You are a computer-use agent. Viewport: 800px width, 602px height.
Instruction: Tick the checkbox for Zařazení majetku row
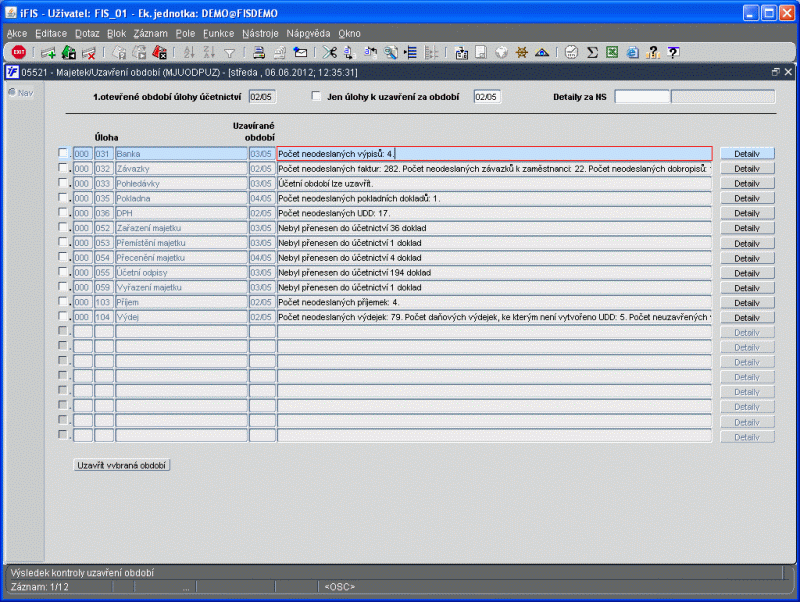(63, 227)
